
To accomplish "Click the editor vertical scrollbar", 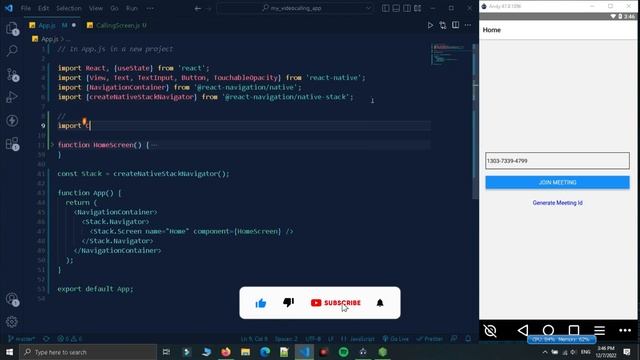I will tap(475, 122).
